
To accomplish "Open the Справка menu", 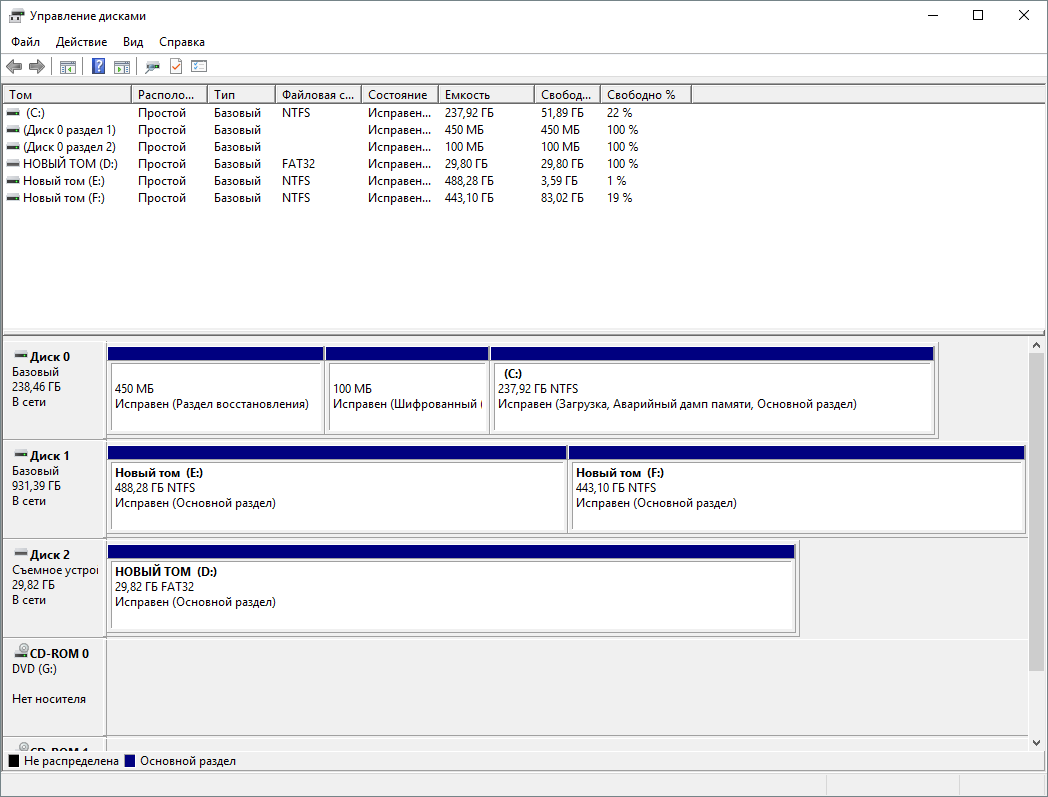I will click(x=182, y=42).
